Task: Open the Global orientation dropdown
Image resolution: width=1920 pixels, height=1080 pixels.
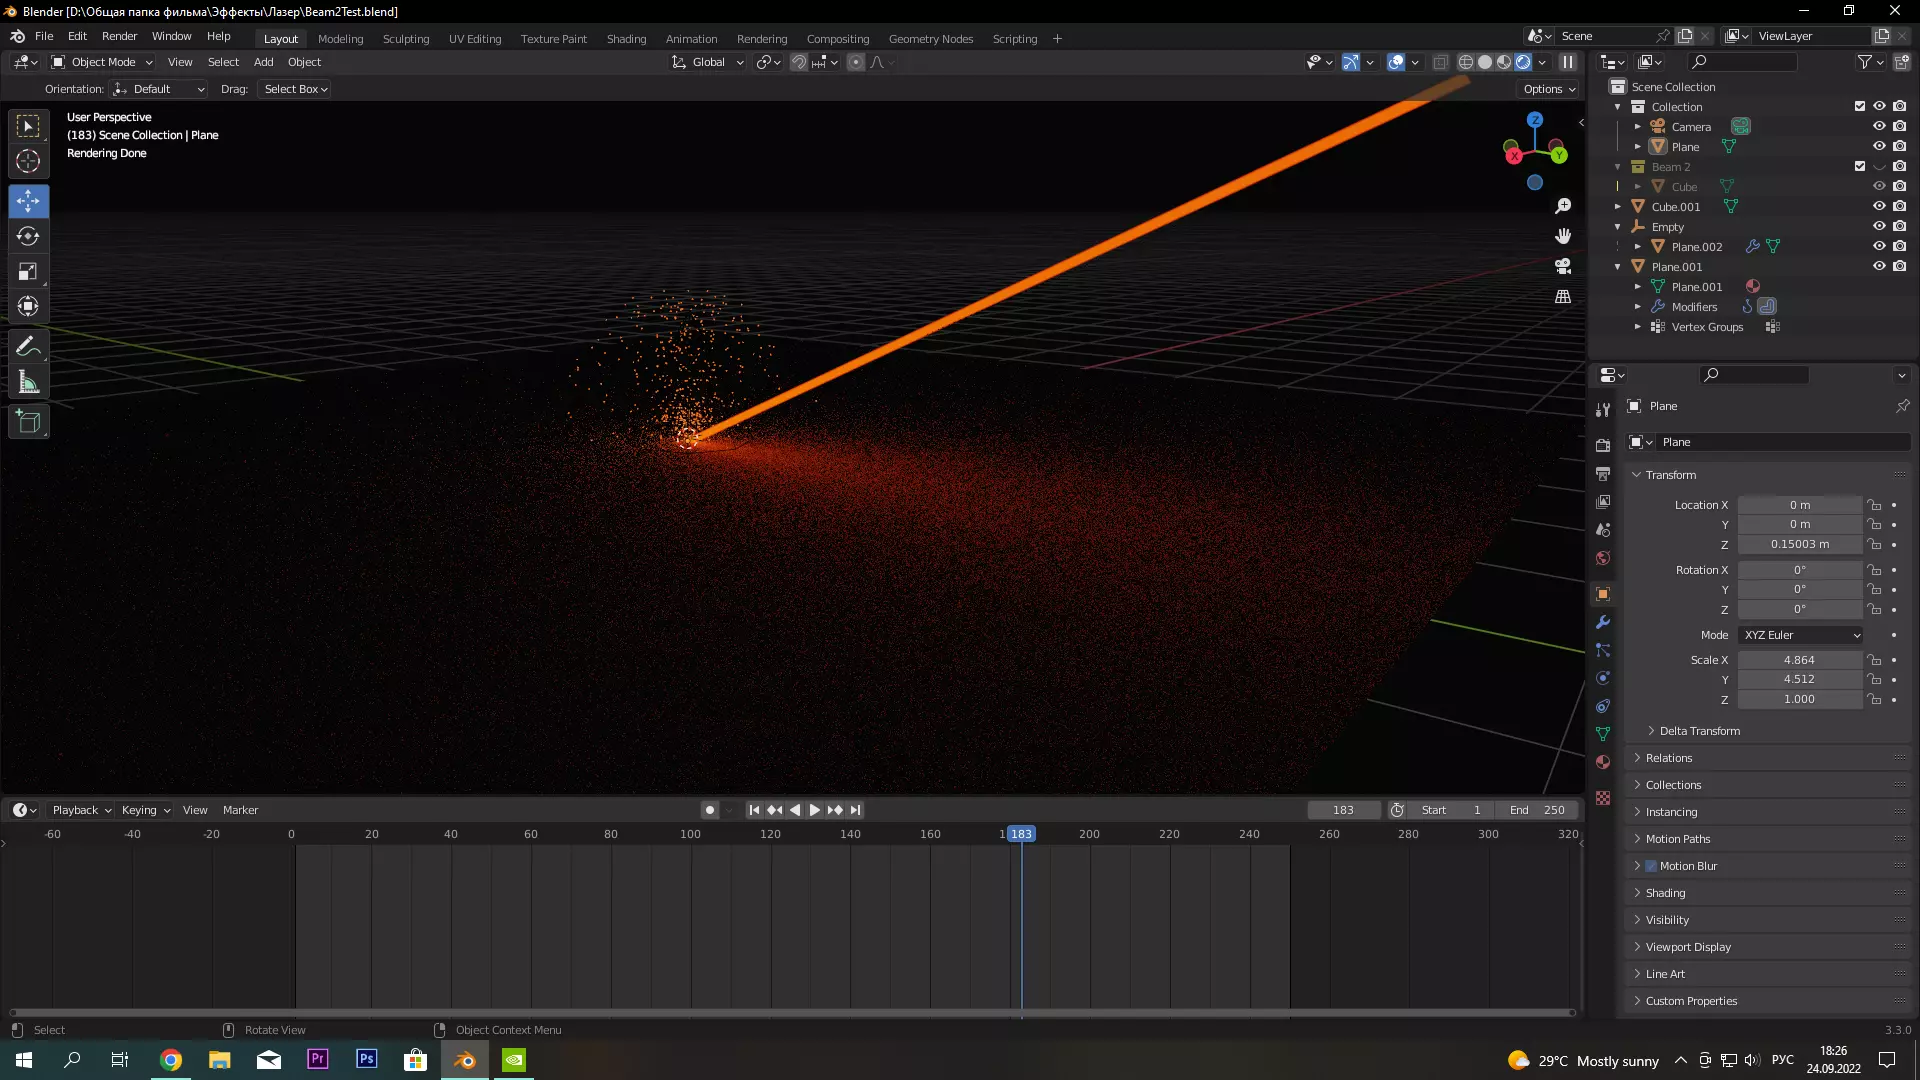Action: 708,62
